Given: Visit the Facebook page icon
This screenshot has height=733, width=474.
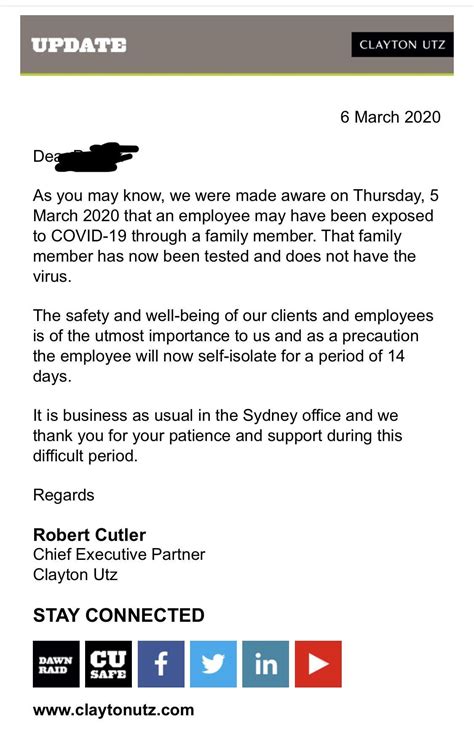Looking at the screenshot, I should 161,664.
